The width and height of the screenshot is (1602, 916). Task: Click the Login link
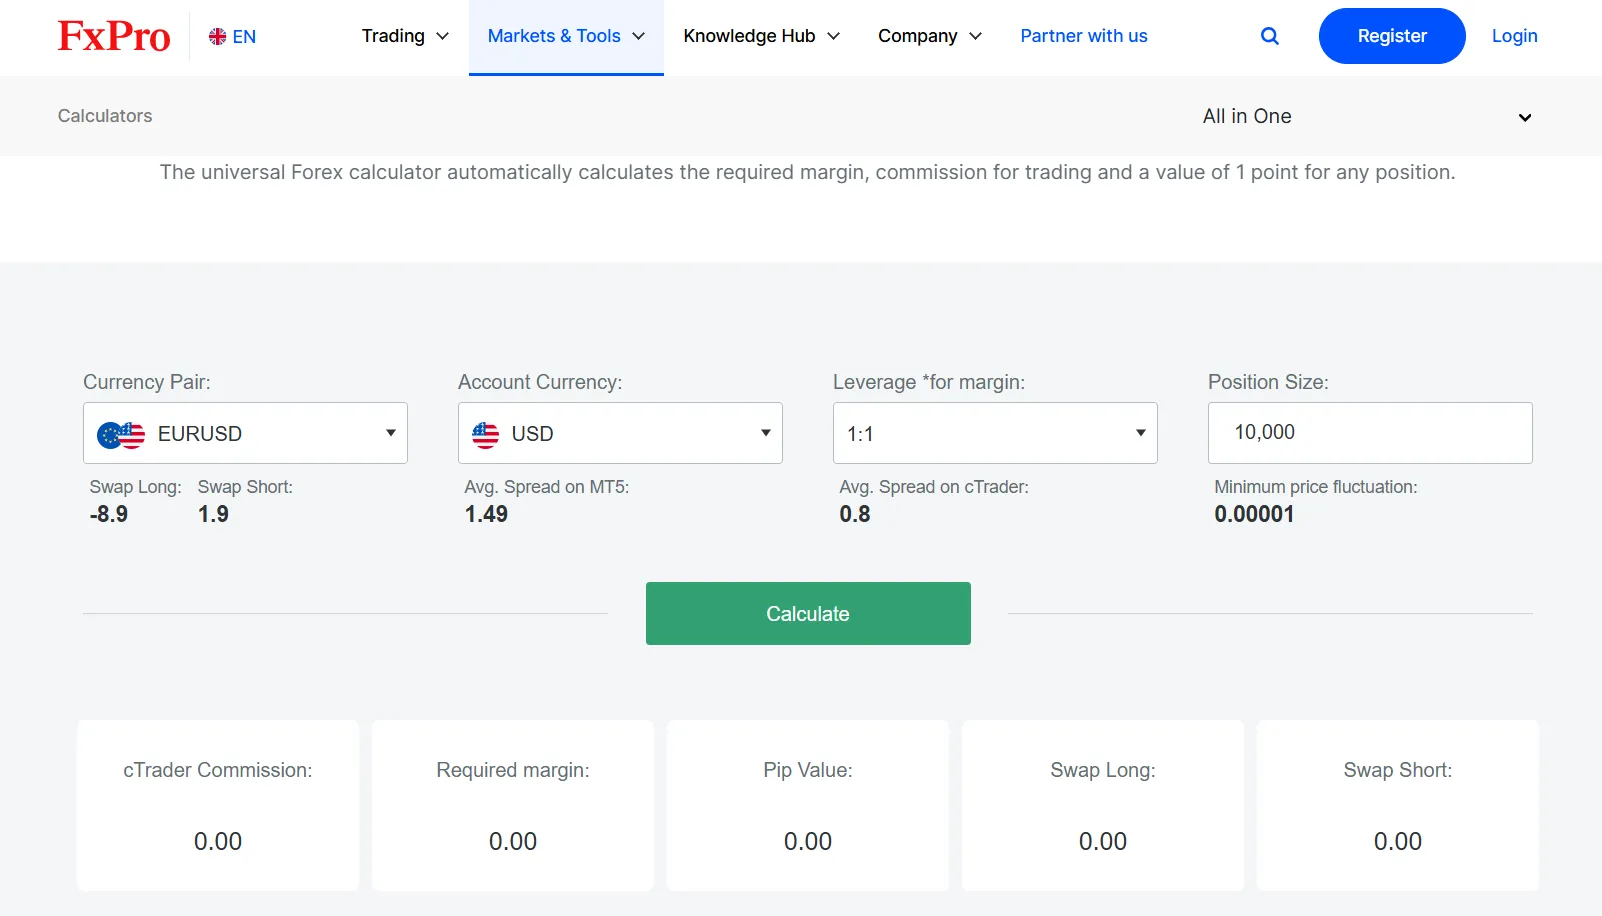point(1514,36)
